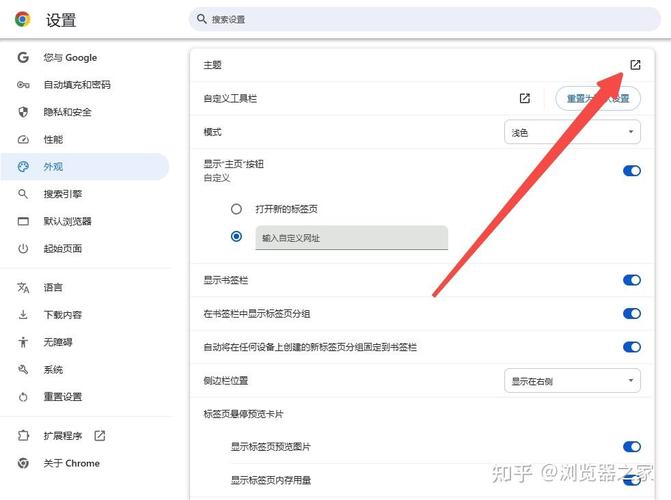Open 起始页面 settings section
This screenshot has width=671, height=500.
pyautogui.click(x=86, y=249)
